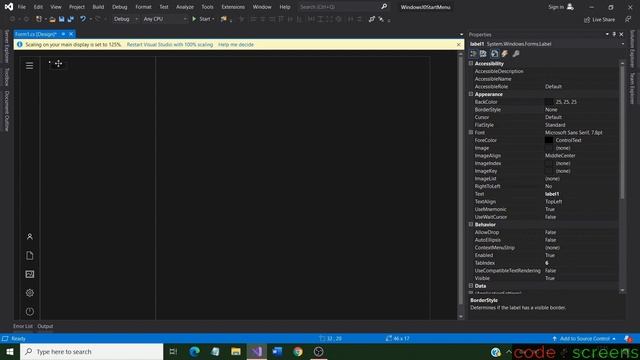
Task: Click the BackColor swatch showing 25, 25, 25
Action: coord(549,102)
